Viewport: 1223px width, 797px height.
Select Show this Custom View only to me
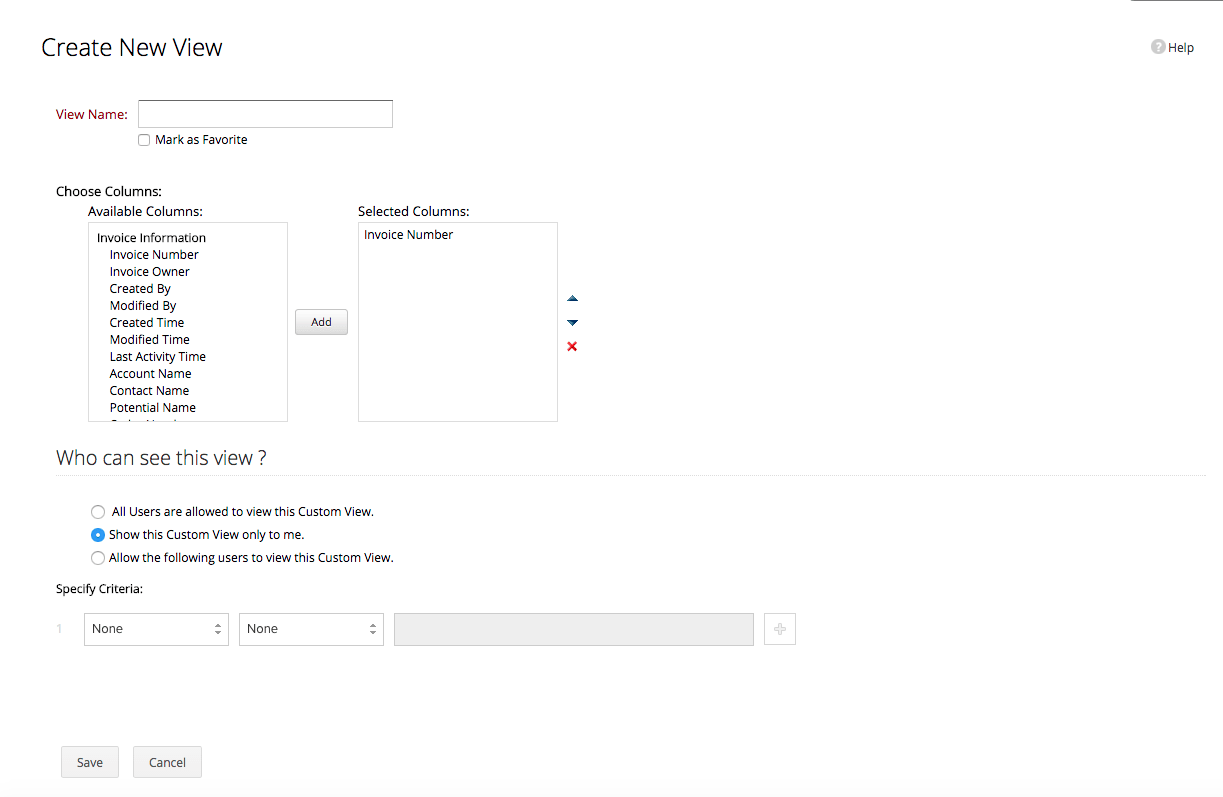pos(98,535)
